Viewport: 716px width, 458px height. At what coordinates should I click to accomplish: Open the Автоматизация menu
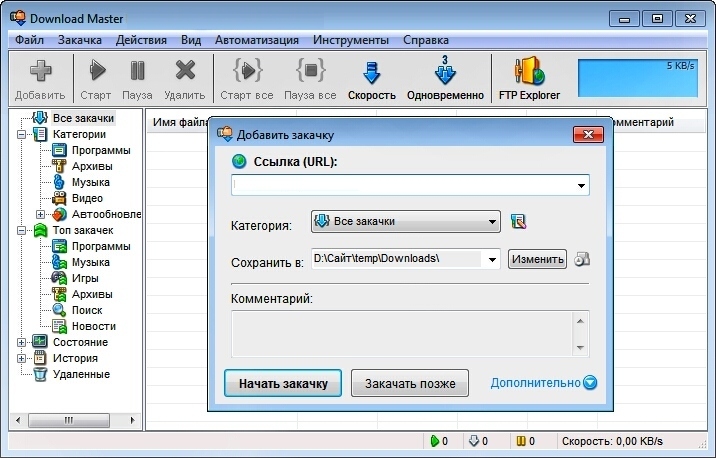tap(256, 40)
